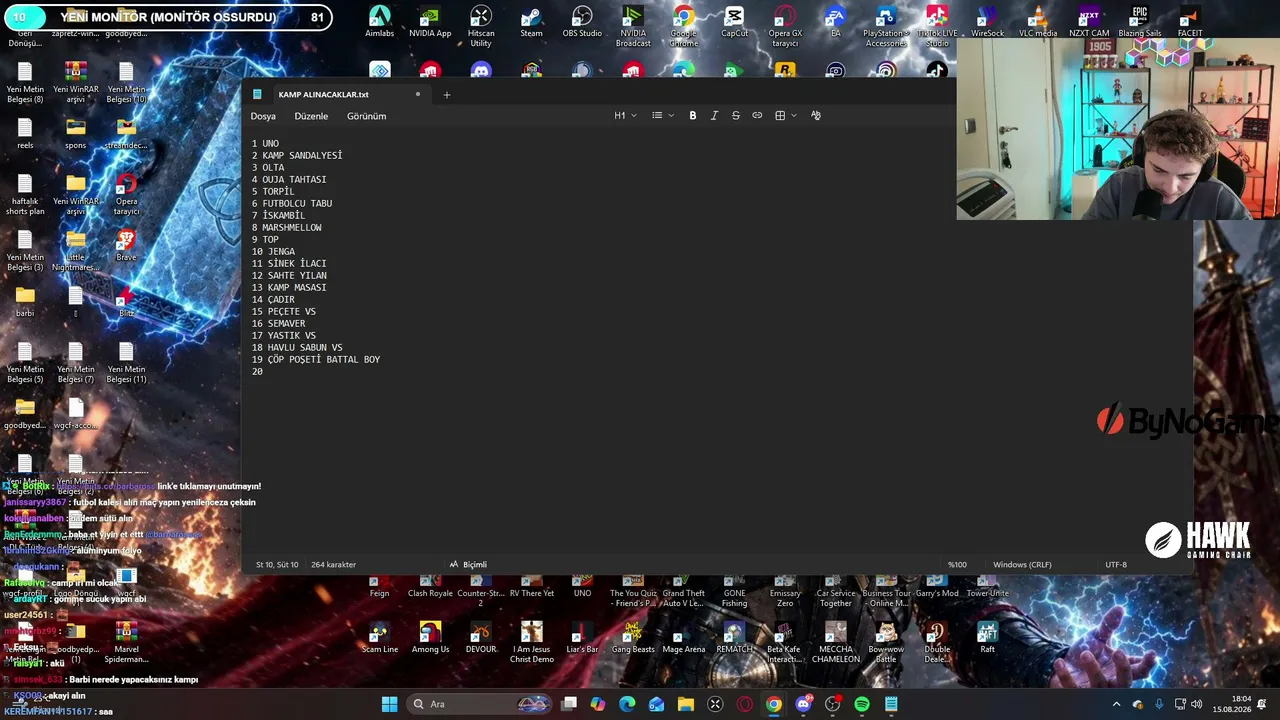Viewport: 1280px width, 720px height.
Task: Add a new Notepad tab
Action: coord(447,95)
